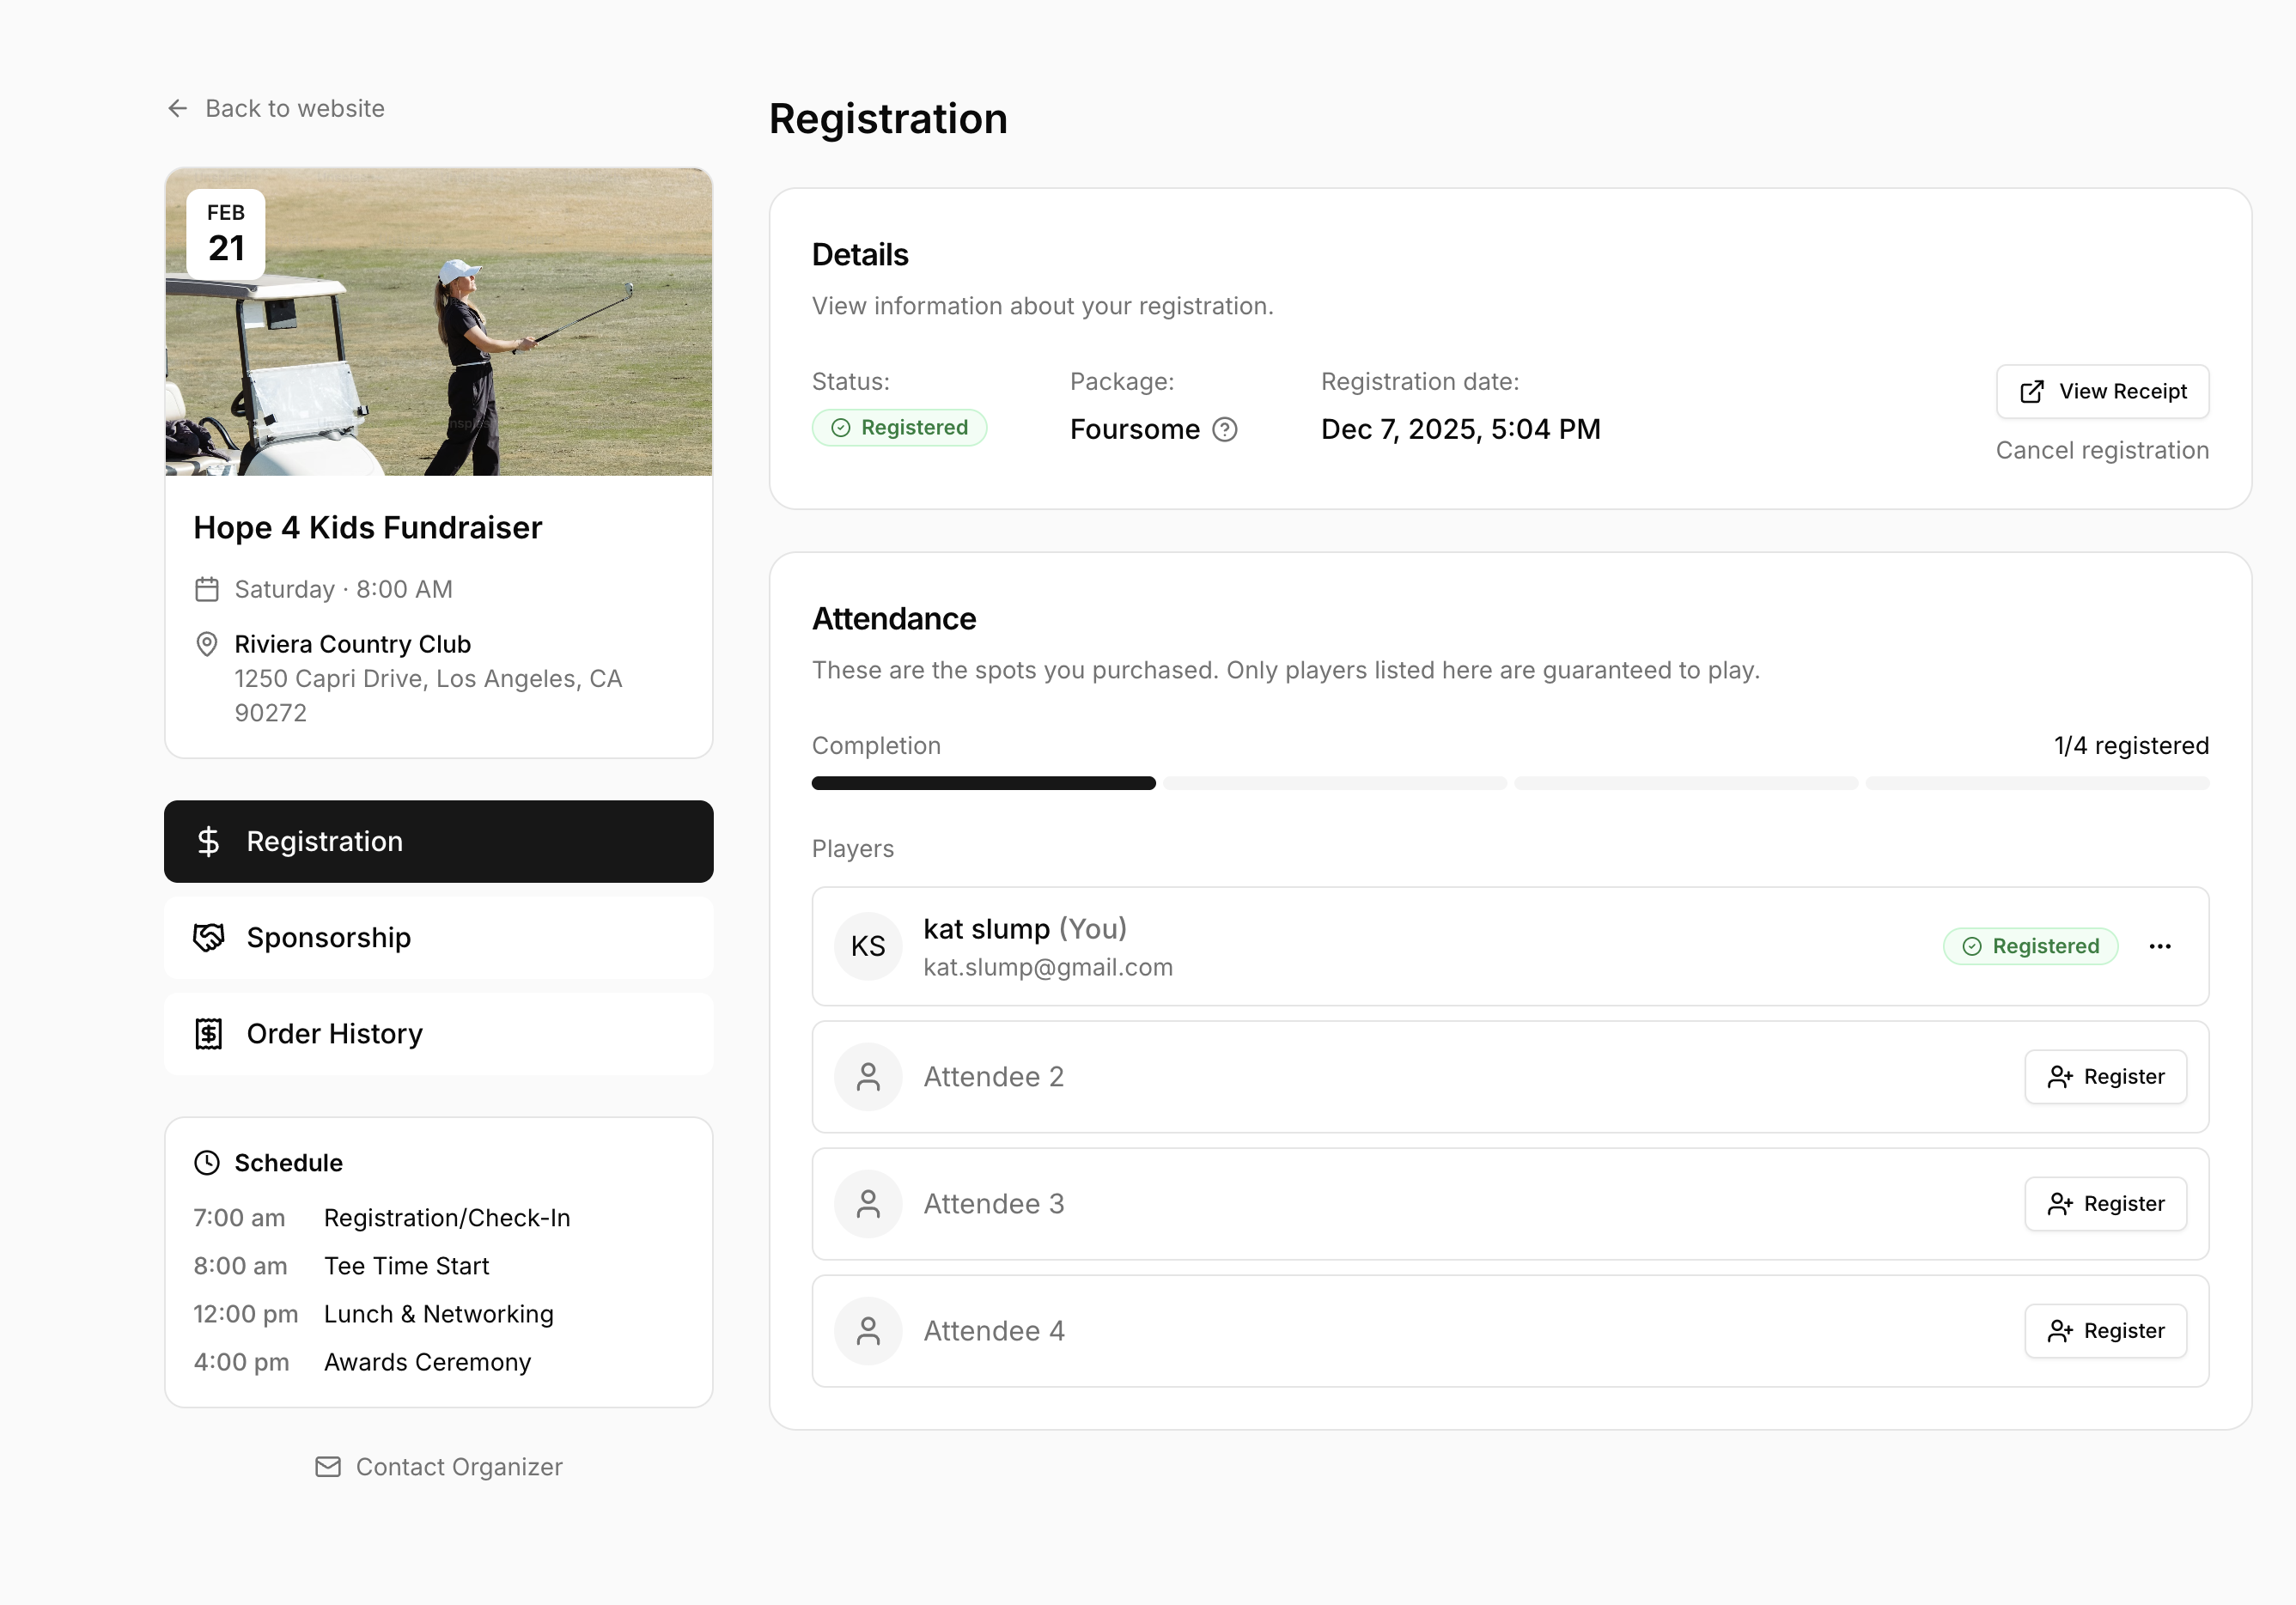The image size is (2296, 1605).
Task: Click the Registered badge next to kat slump
Action: (2030, 946)
